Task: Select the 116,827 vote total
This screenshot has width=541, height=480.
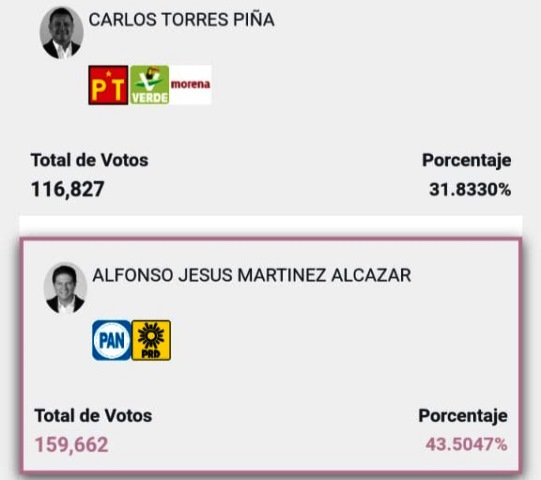Action: tap(68, 189)
